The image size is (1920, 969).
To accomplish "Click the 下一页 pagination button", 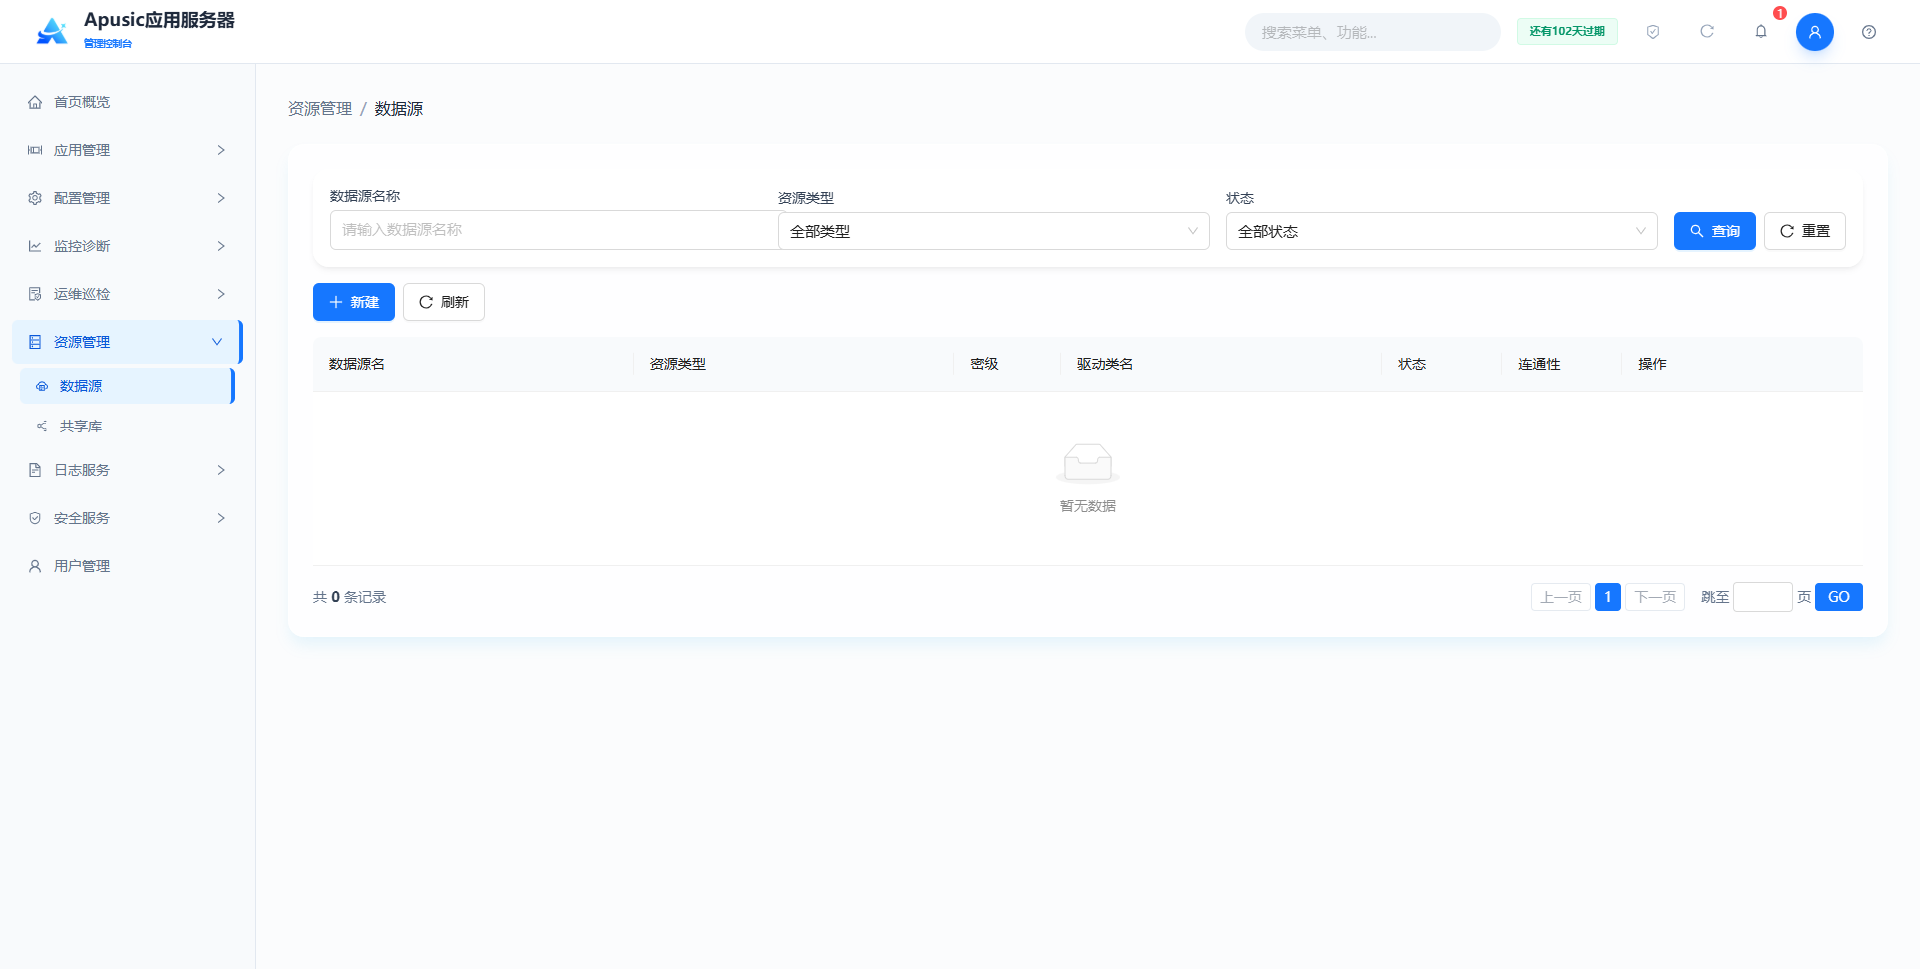I will coord(1655,597).
